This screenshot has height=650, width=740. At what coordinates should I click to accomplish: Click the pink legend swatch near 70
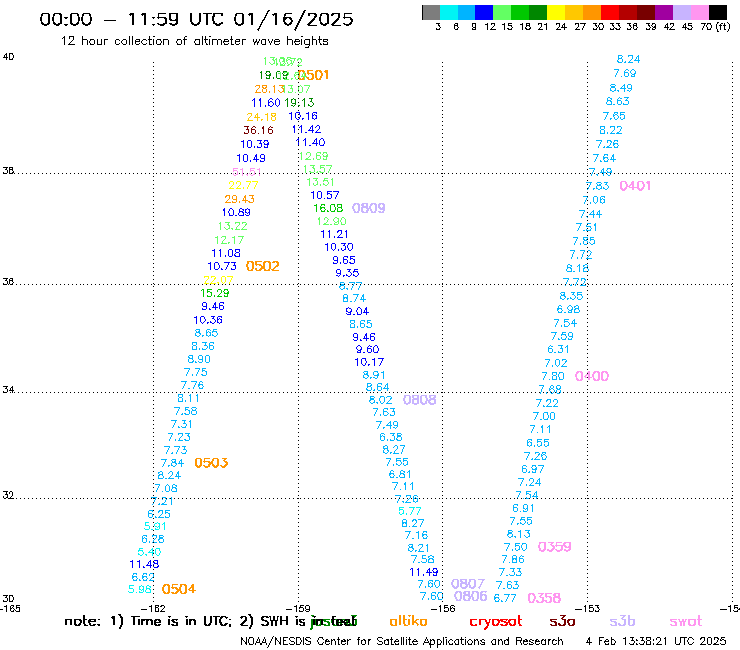700,12
